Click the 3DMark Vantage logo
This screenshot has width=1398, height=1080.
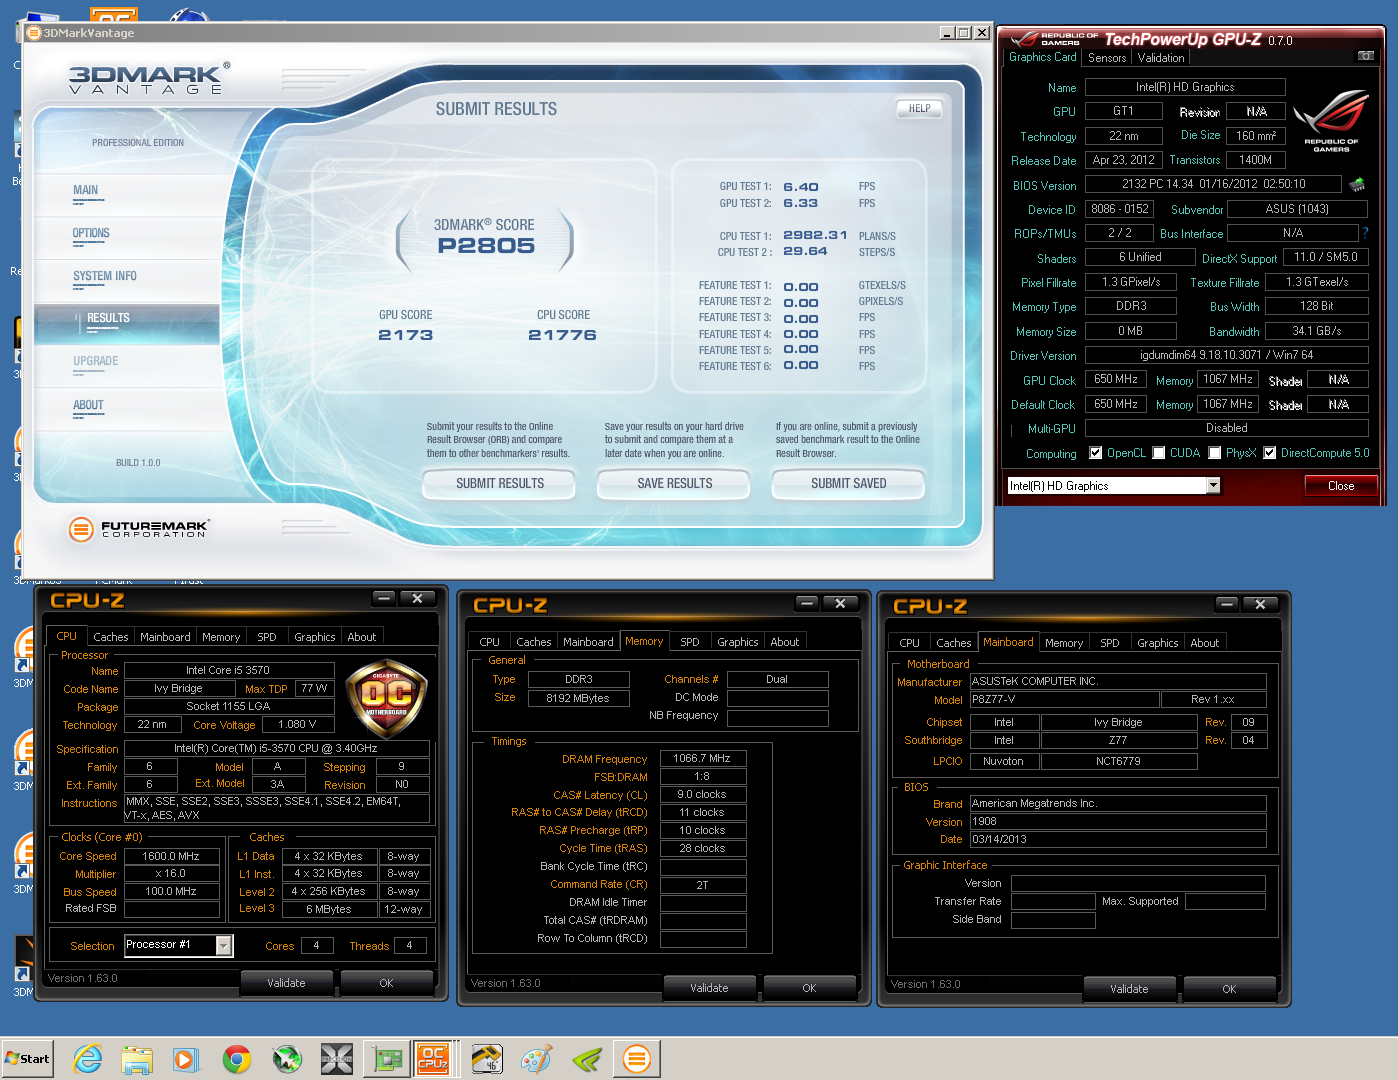pos(148,79)
